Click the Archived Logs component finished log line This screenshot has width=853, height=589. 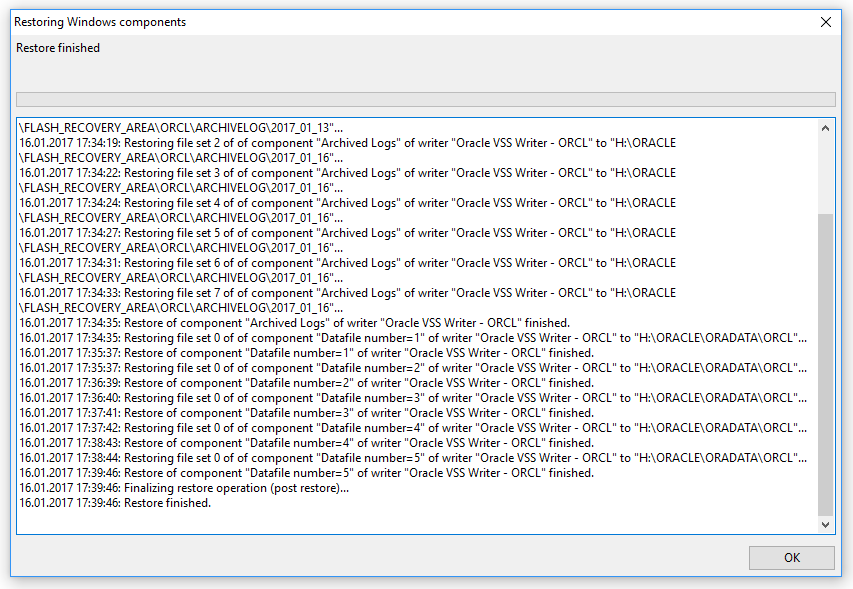coord(294,323)
